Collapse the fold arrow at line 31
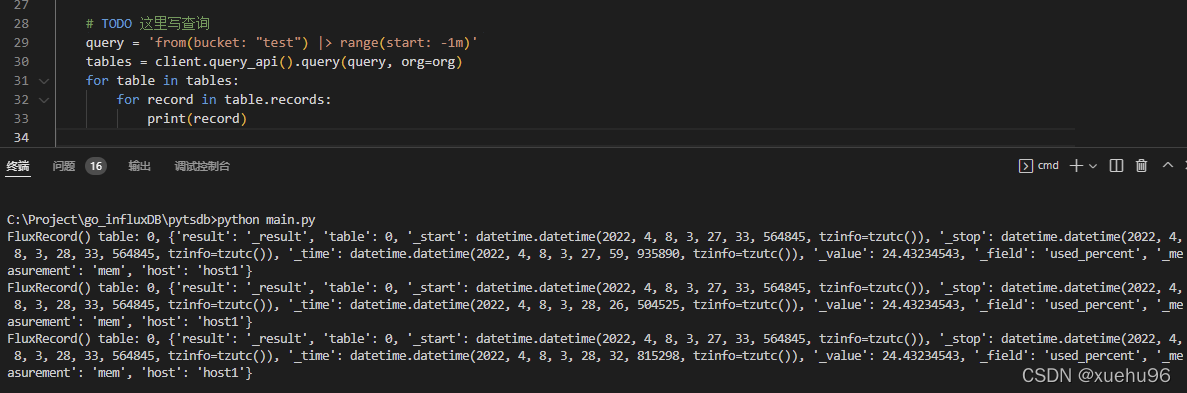Viewport: 1187px width, 393px height. tap(43, 80)
